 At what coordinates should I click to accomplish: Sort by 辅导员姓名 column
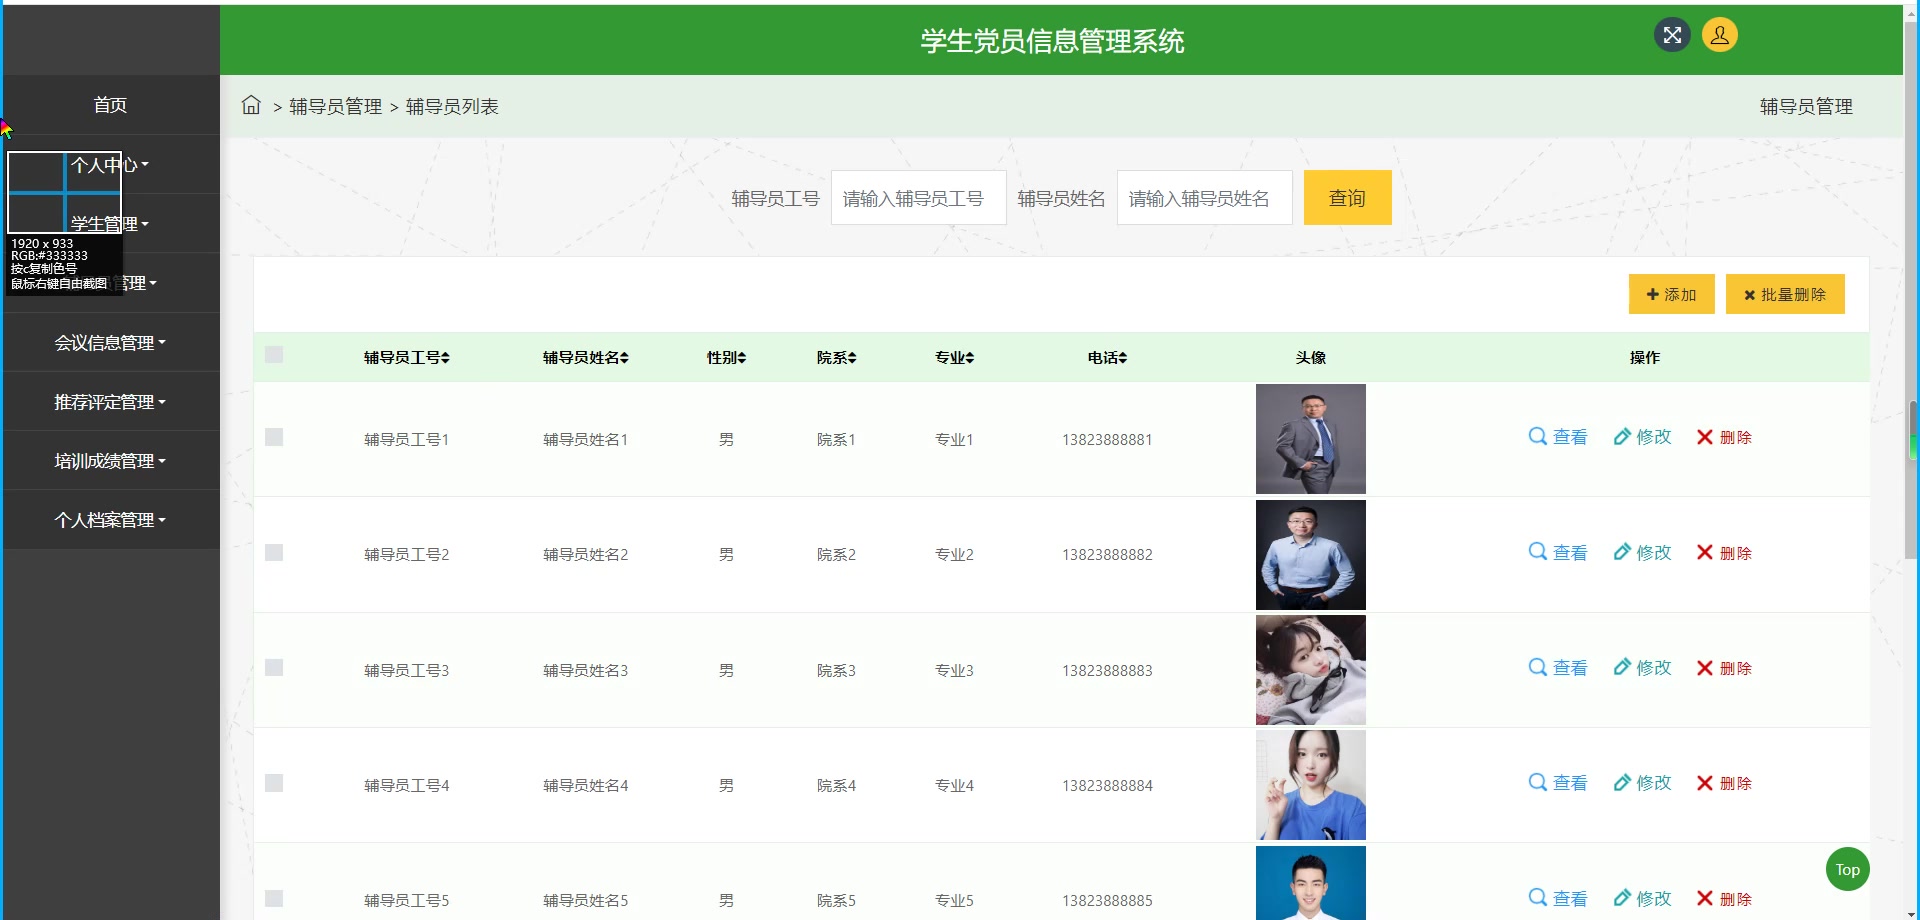[586, 357]
